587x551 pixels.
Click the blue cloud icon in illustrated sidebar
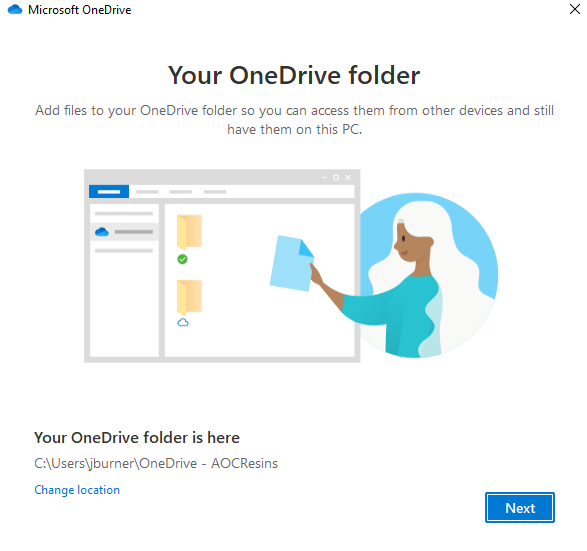(x=102, y=232)
